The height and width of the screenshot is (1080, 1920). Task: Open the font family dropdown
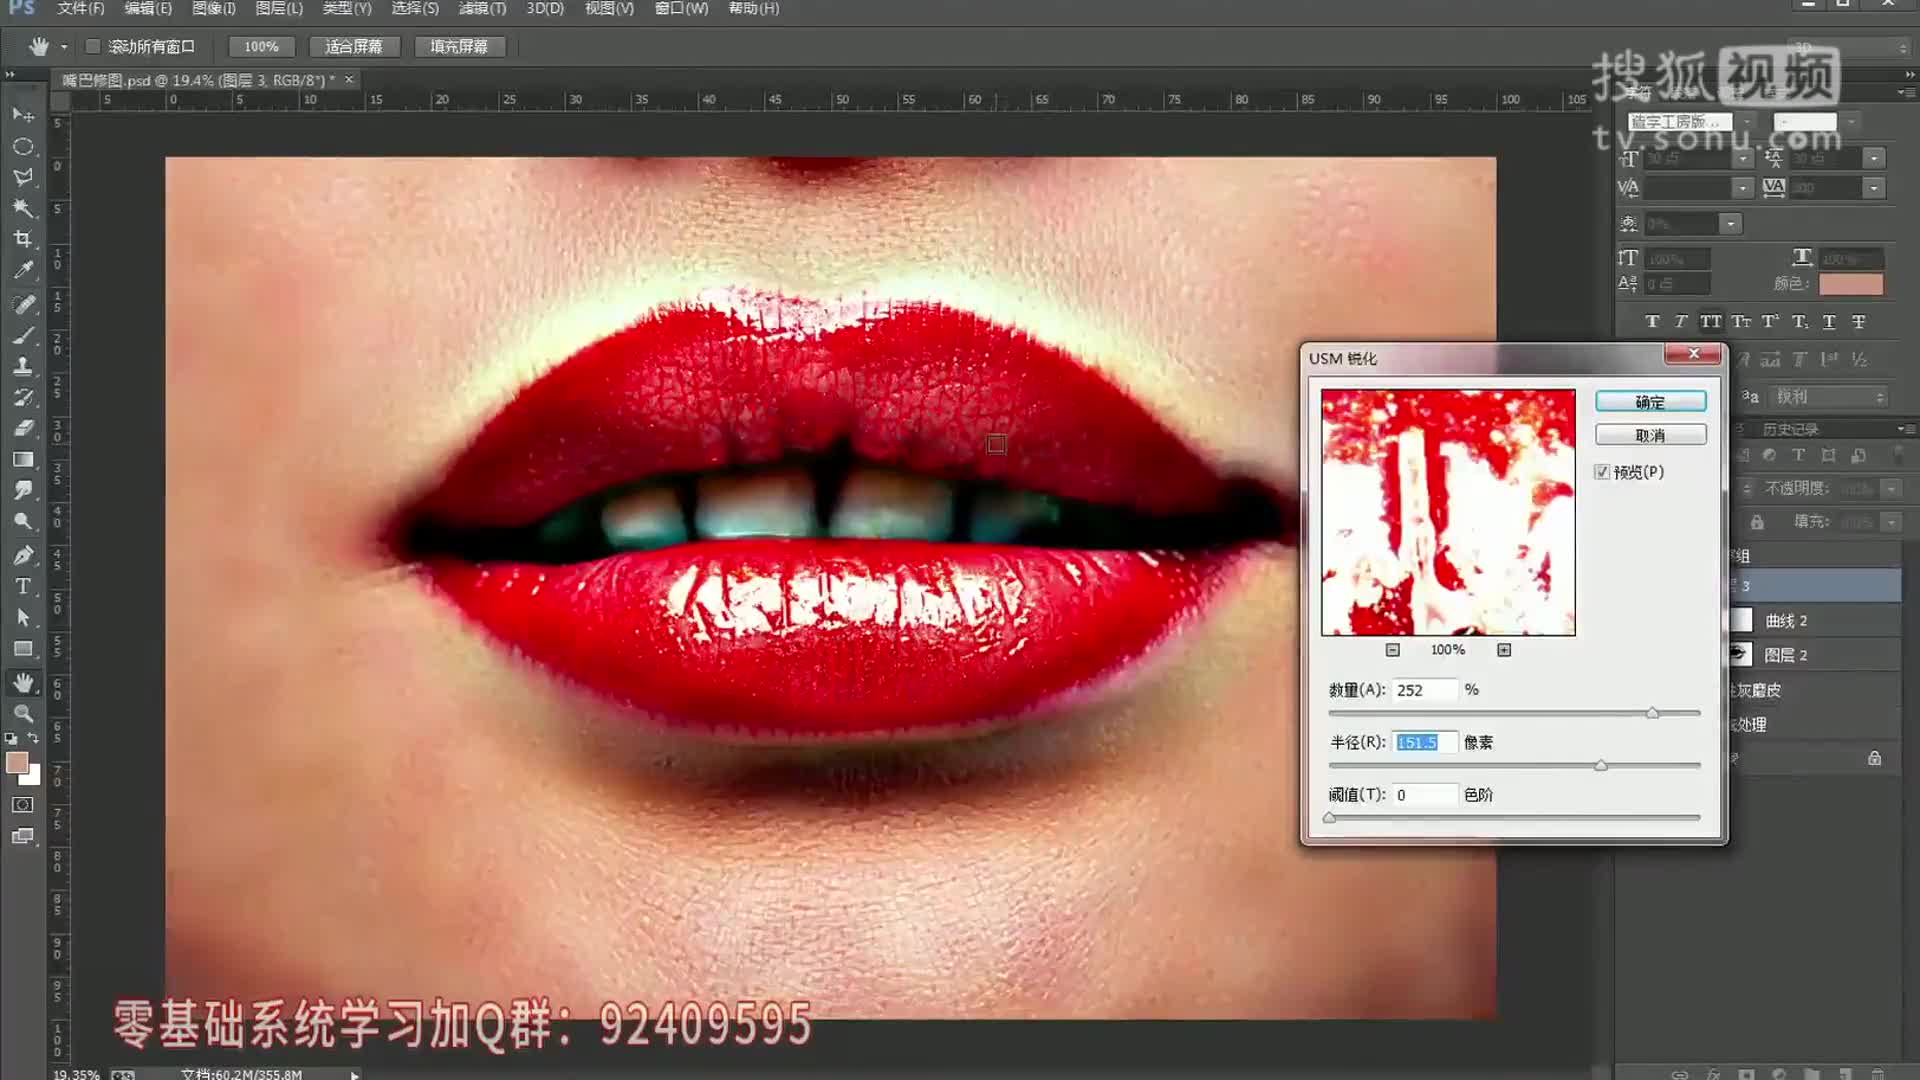click(x=1746, y=122)
